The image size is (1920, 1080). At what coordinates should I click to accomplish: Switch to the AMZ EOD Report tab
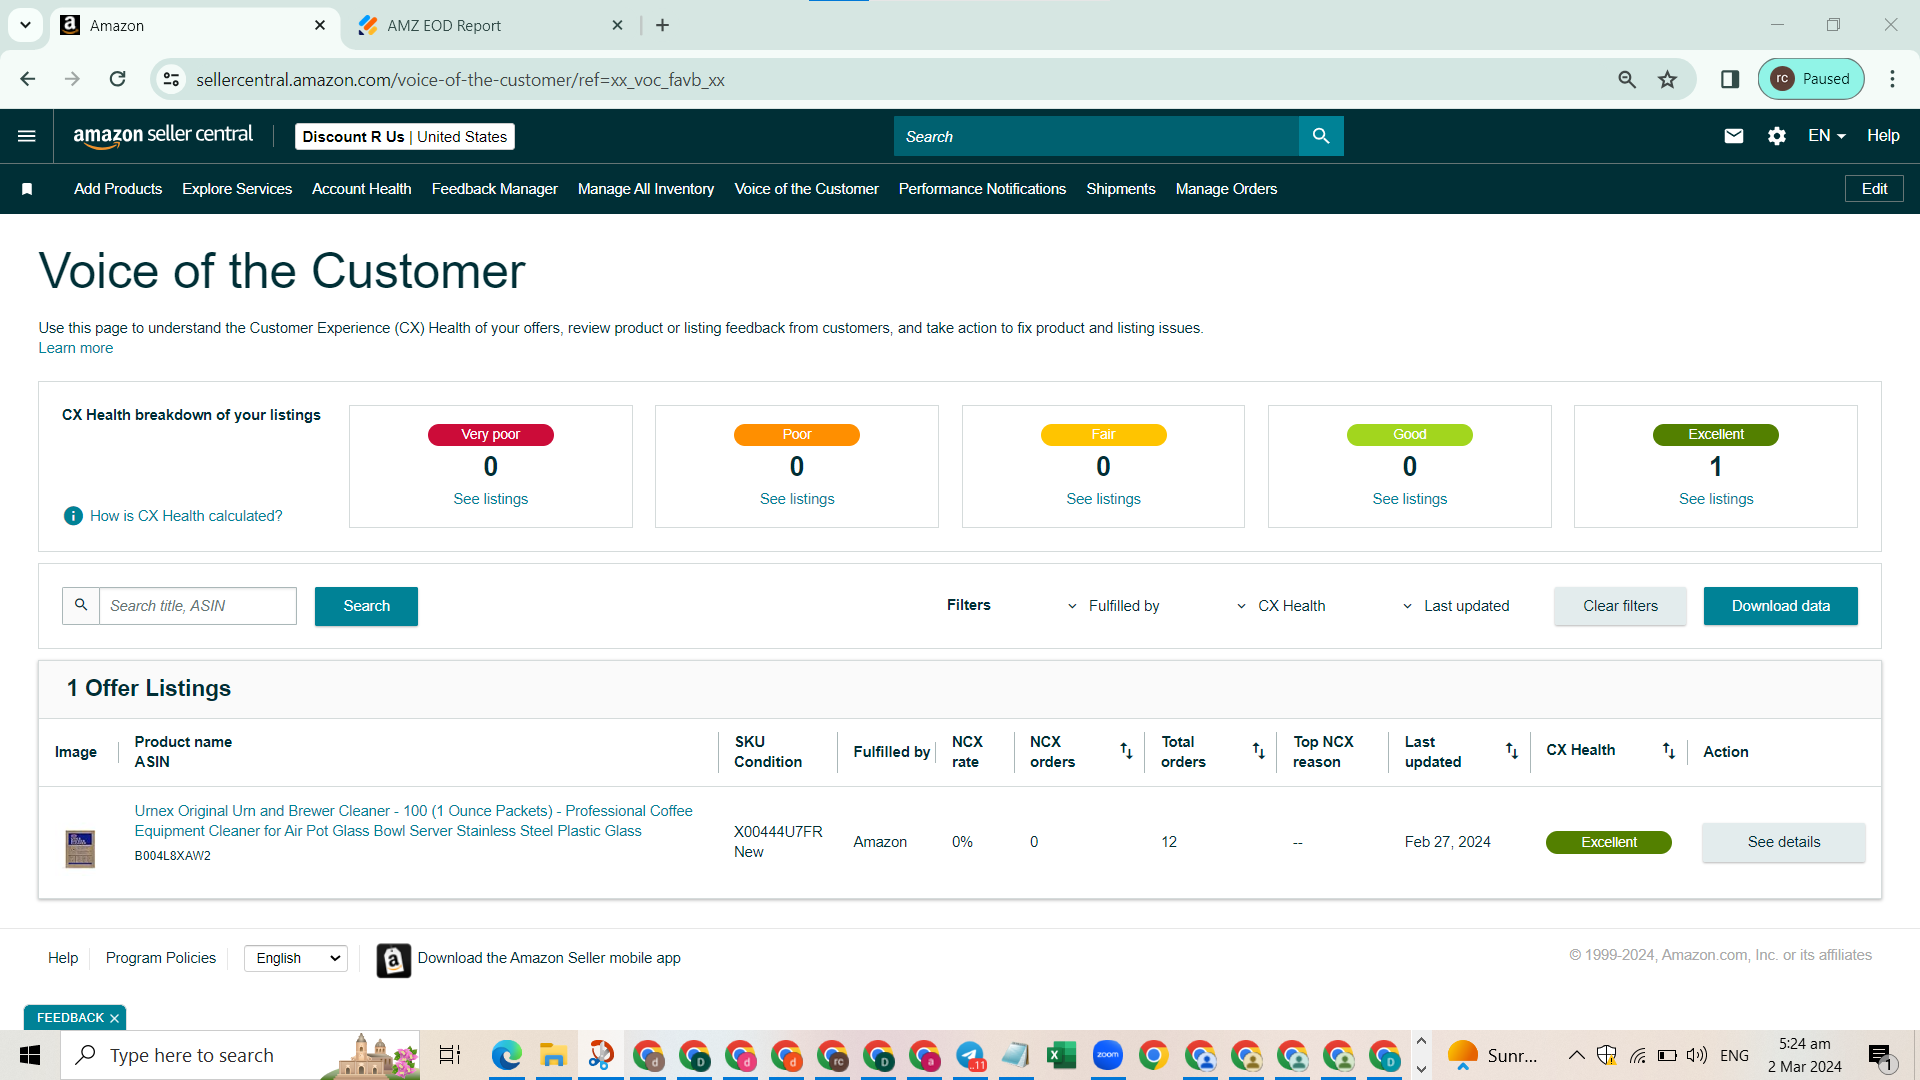490,25
